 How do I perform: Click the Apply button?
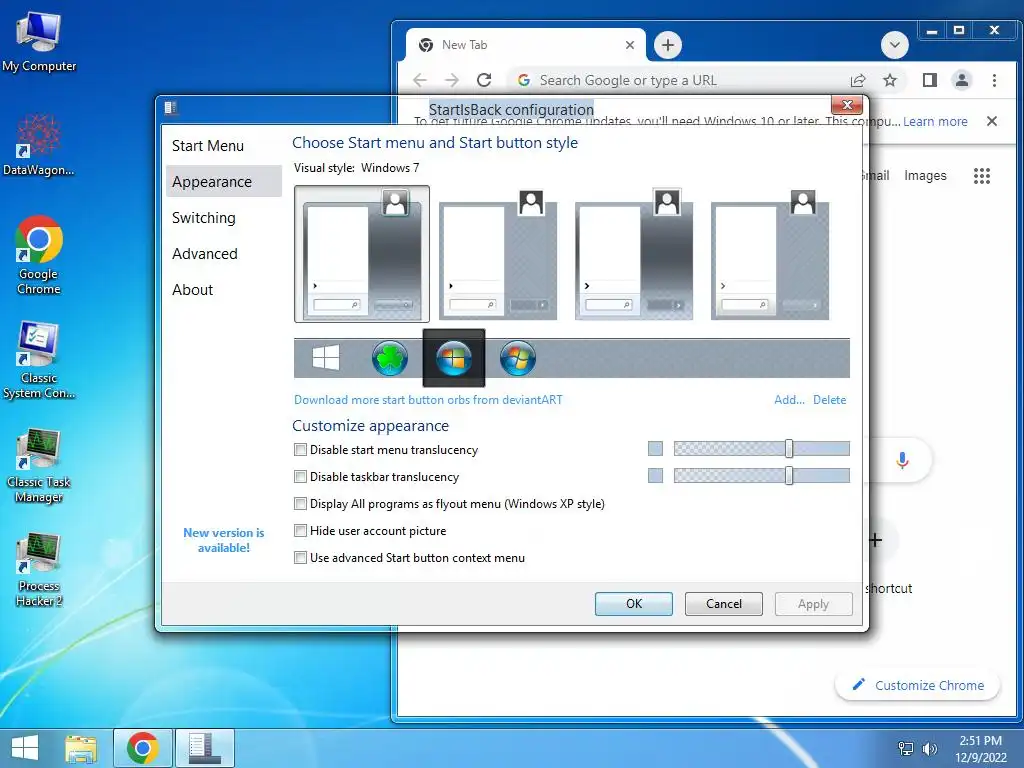[x=813, y=604]
